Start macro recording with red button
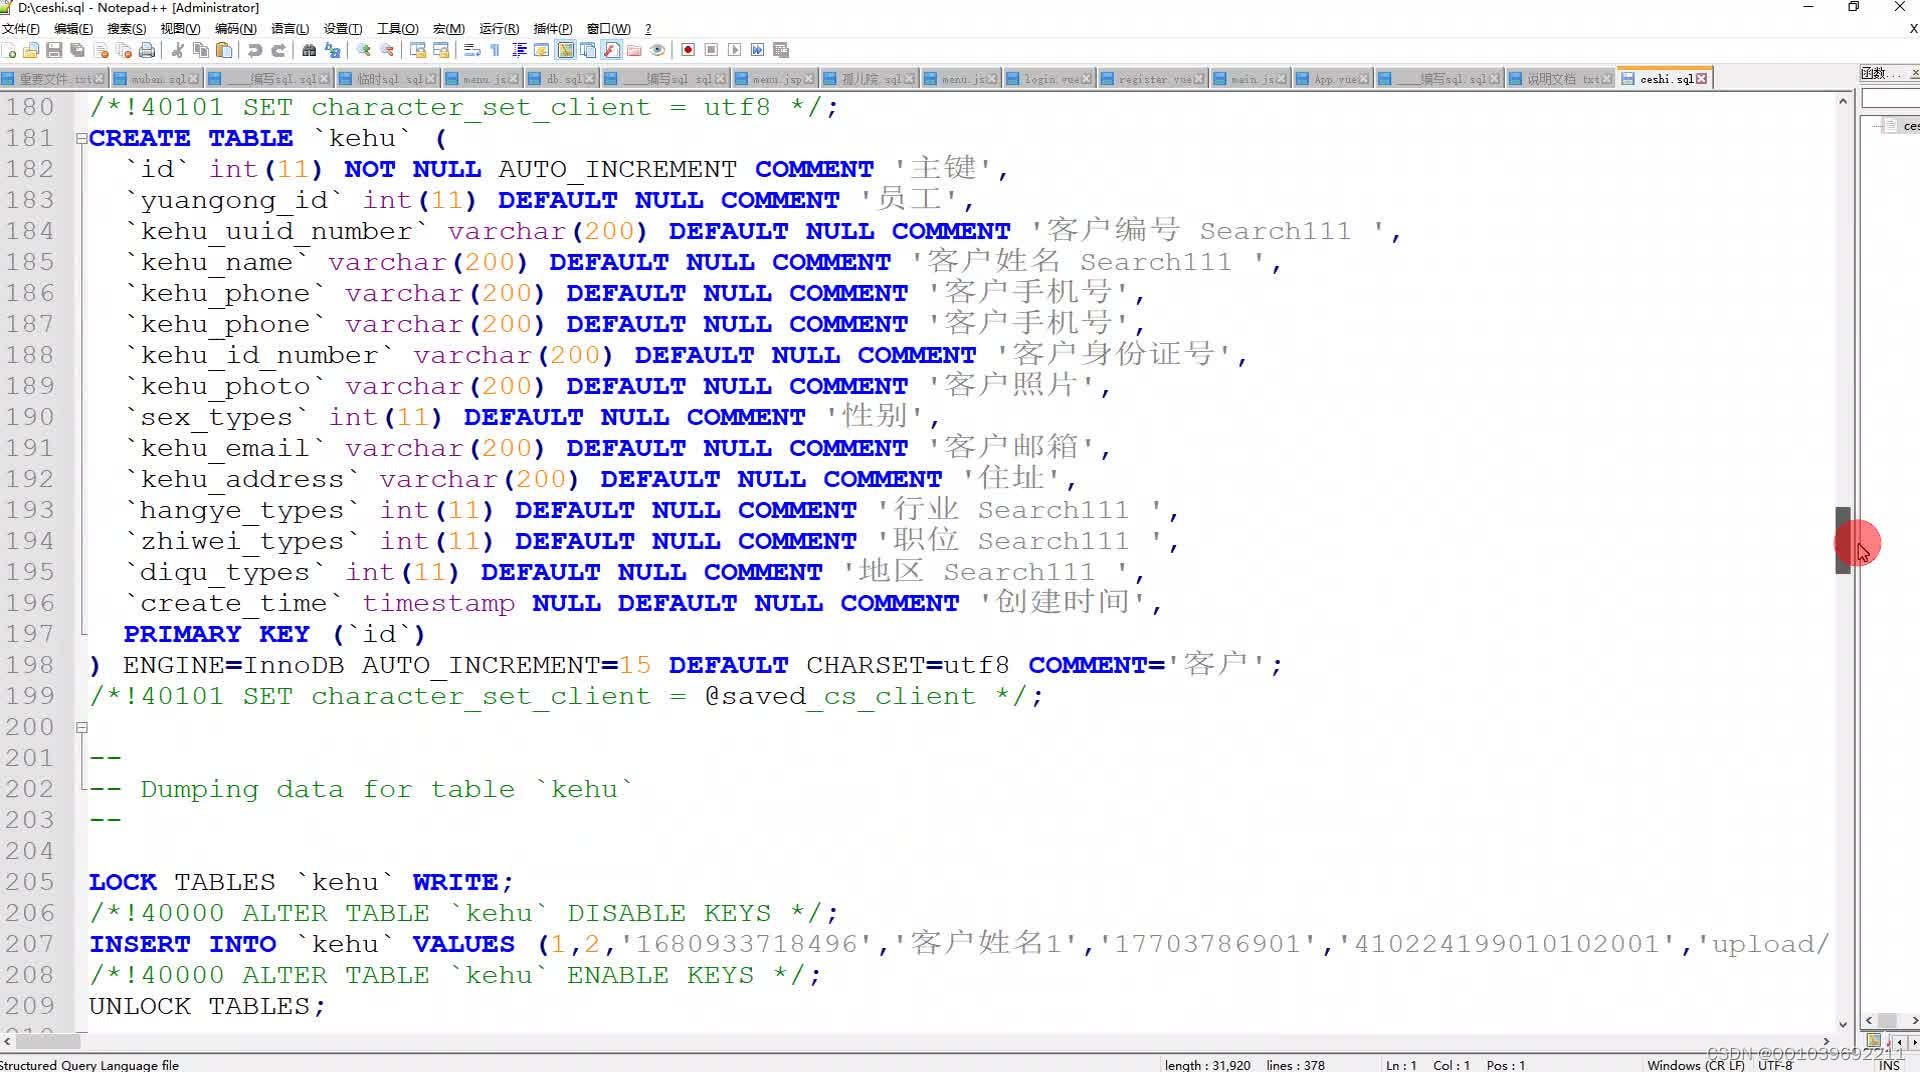This screenshot has height=1072, width=1920. [688, 50]
